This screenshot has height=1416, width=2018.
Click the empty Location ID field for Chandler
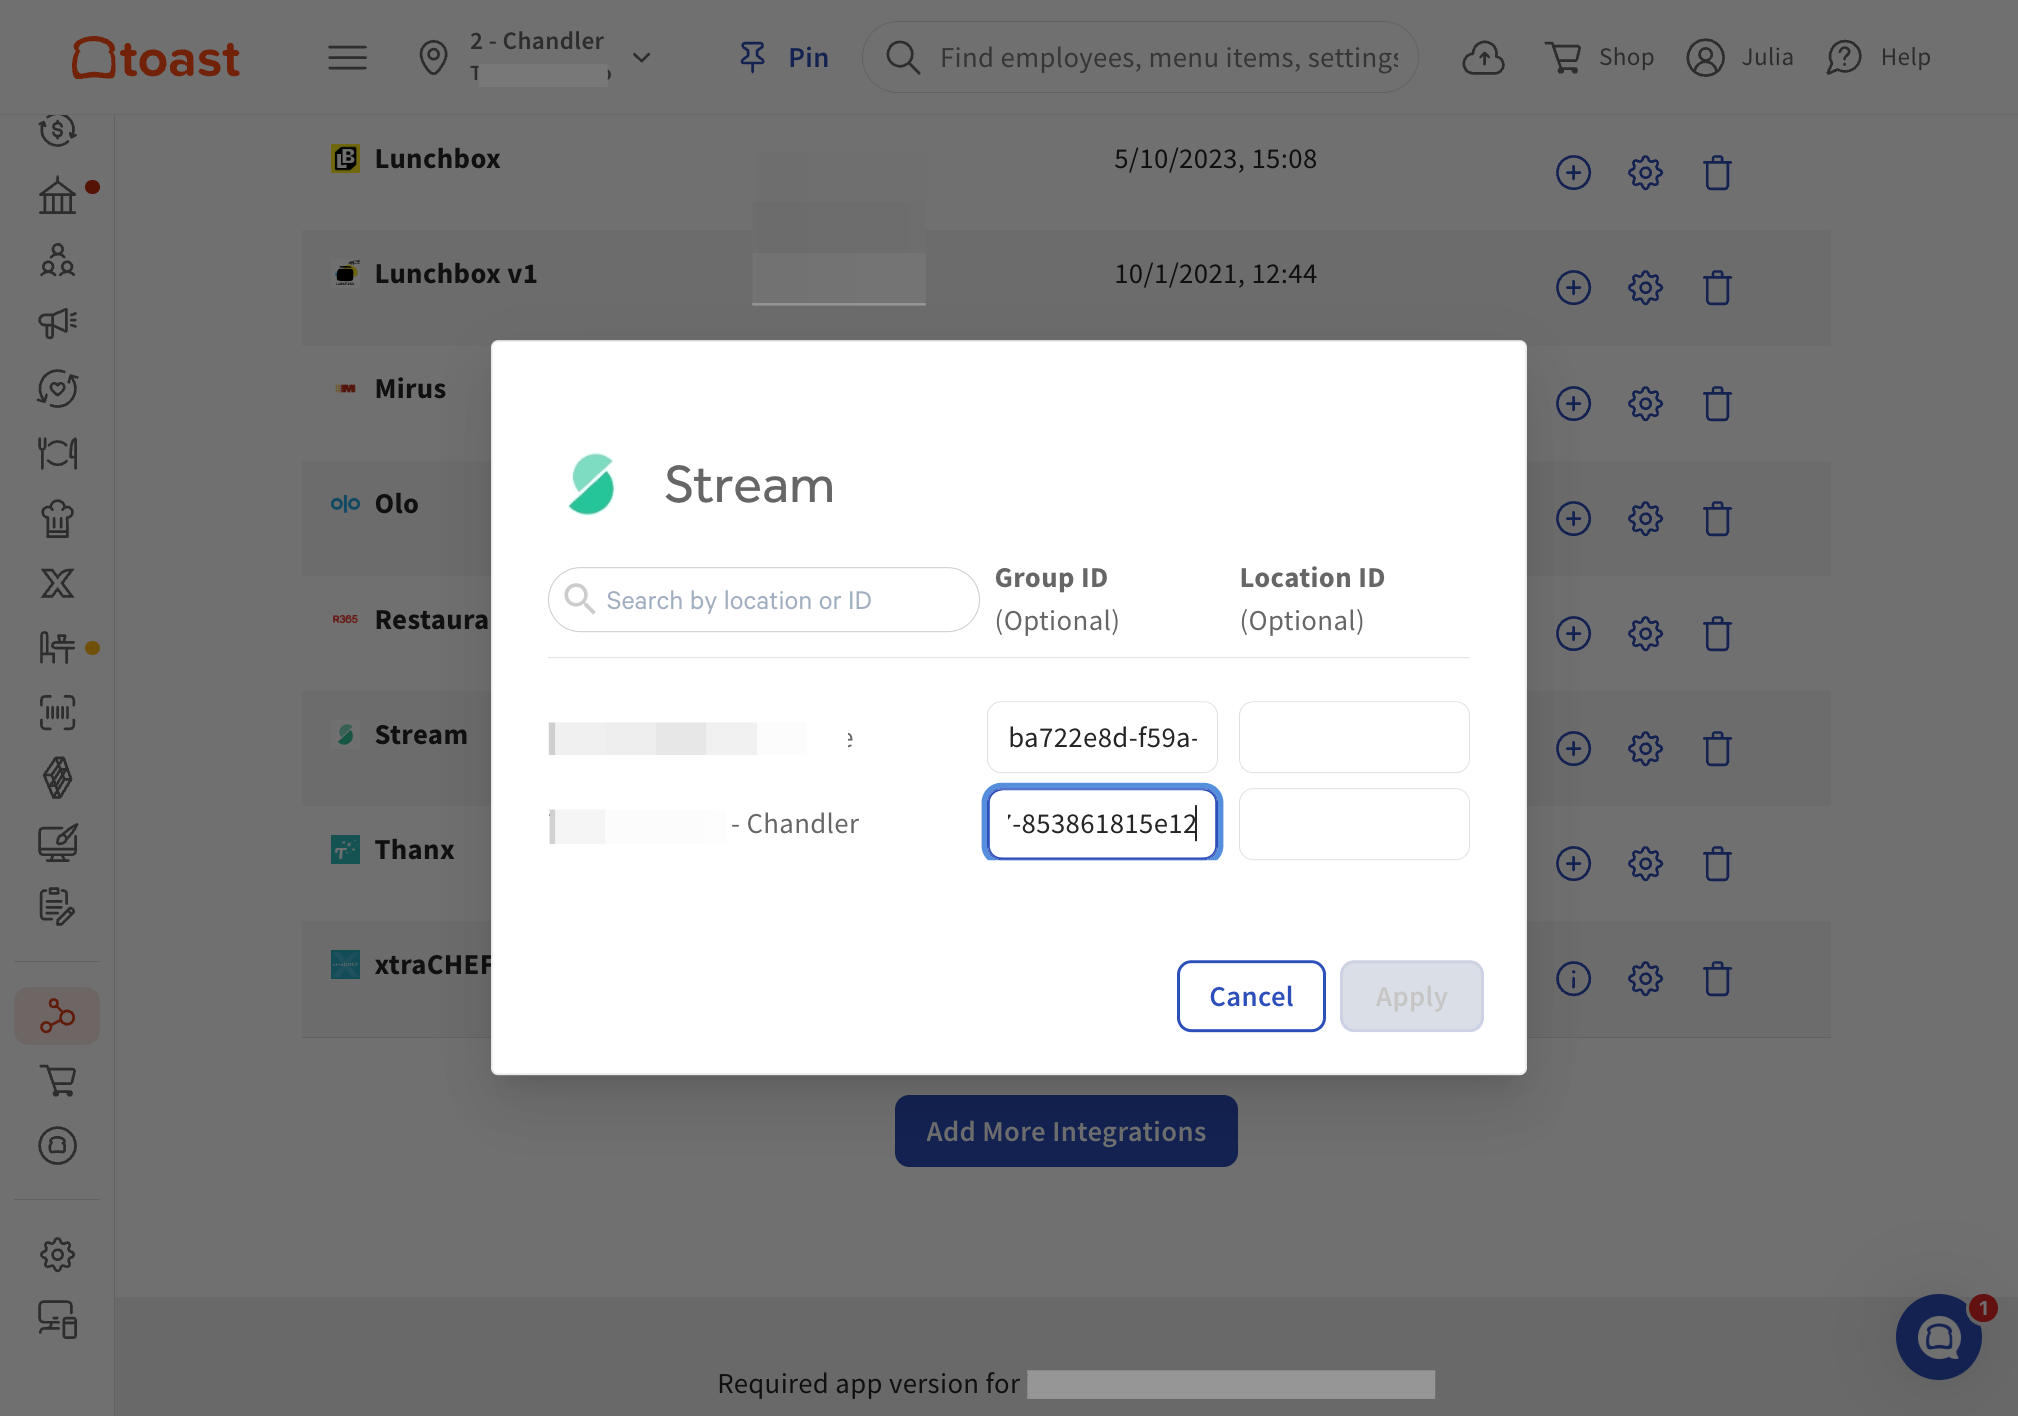pyautogui.click(x=1354, y=823)
